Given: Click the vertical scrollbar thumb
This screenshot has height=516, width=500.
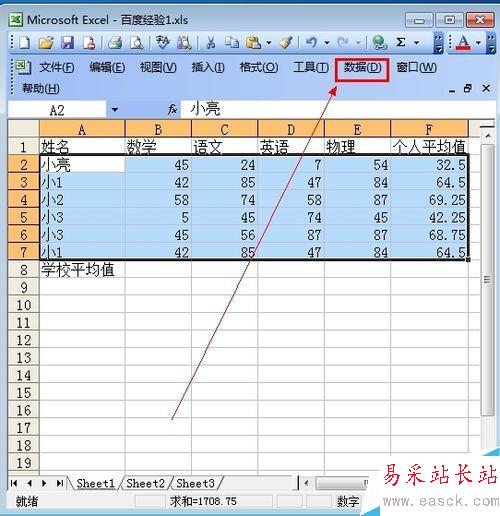Looking at the screenshot, I should pyautogui.click(x=487, y=280).
